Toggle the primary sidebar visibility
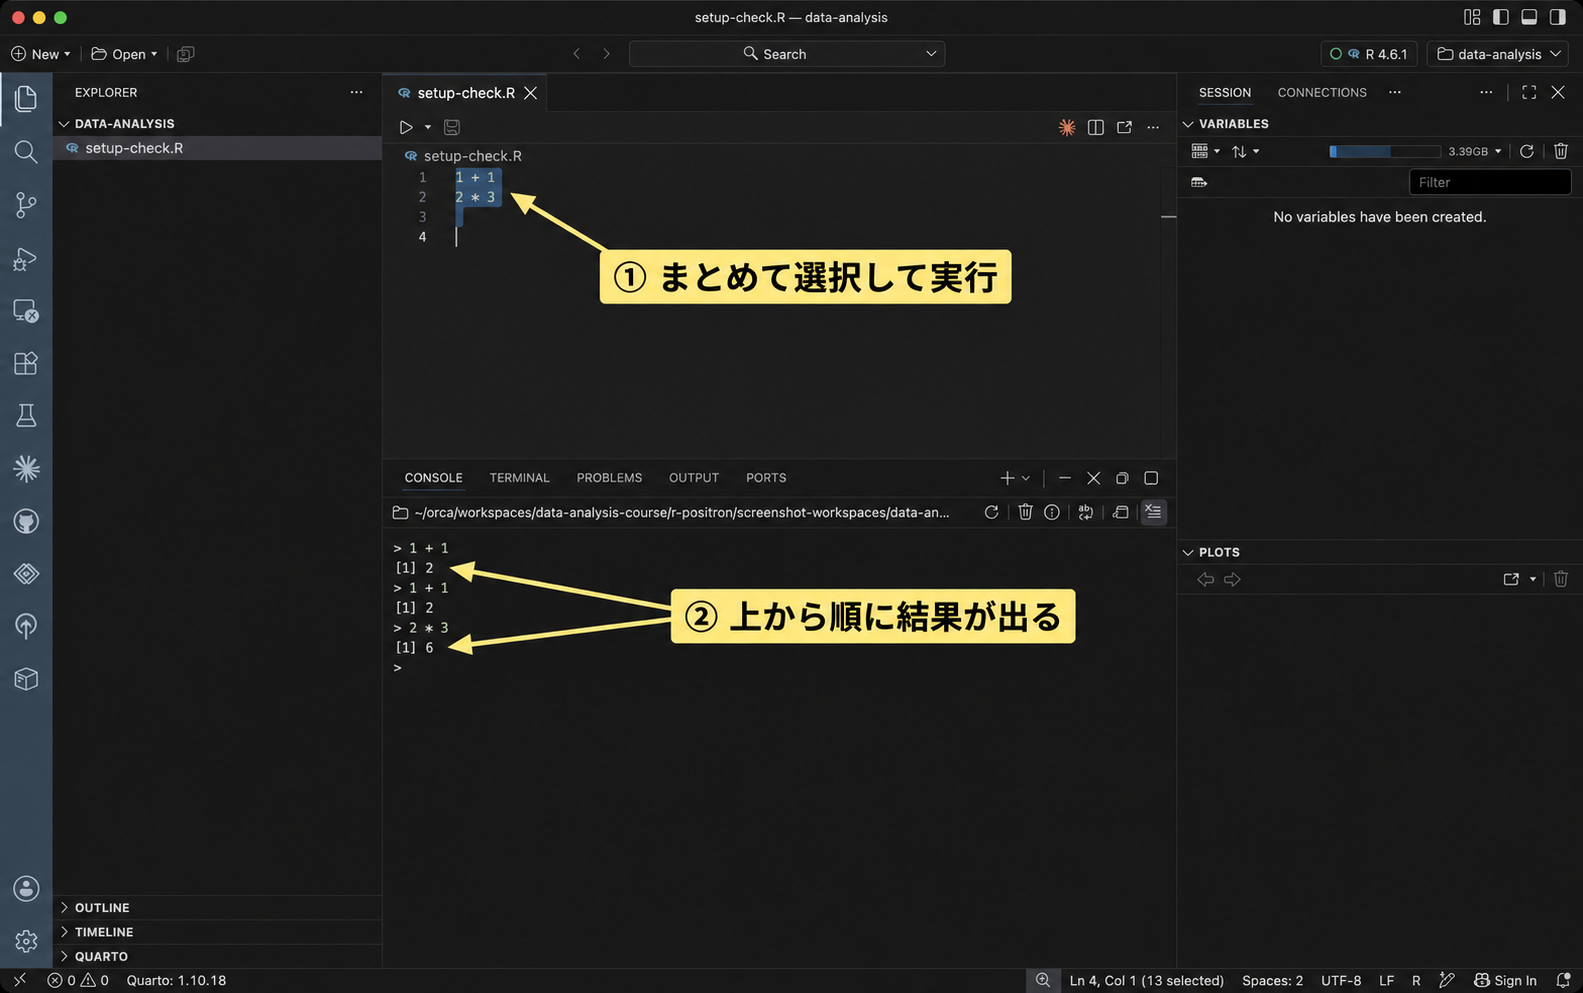This screenshot has width=1583, height=993. tap(1500, 17)
